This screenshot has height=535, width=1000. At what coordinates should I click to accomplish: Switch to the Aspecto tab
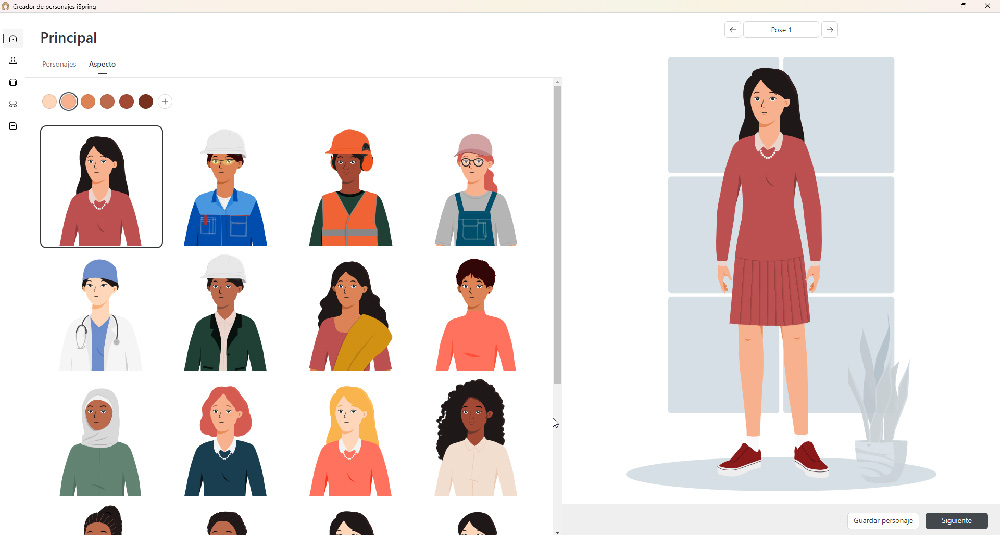pos(102,64)
